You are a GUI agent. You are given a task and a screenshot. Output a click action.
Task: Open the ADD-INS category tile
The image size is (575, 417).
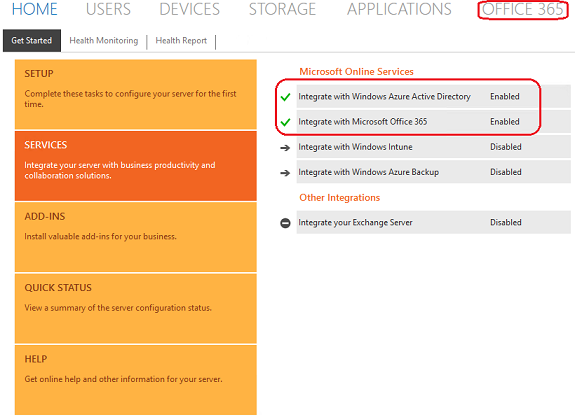tap(136, 237)
